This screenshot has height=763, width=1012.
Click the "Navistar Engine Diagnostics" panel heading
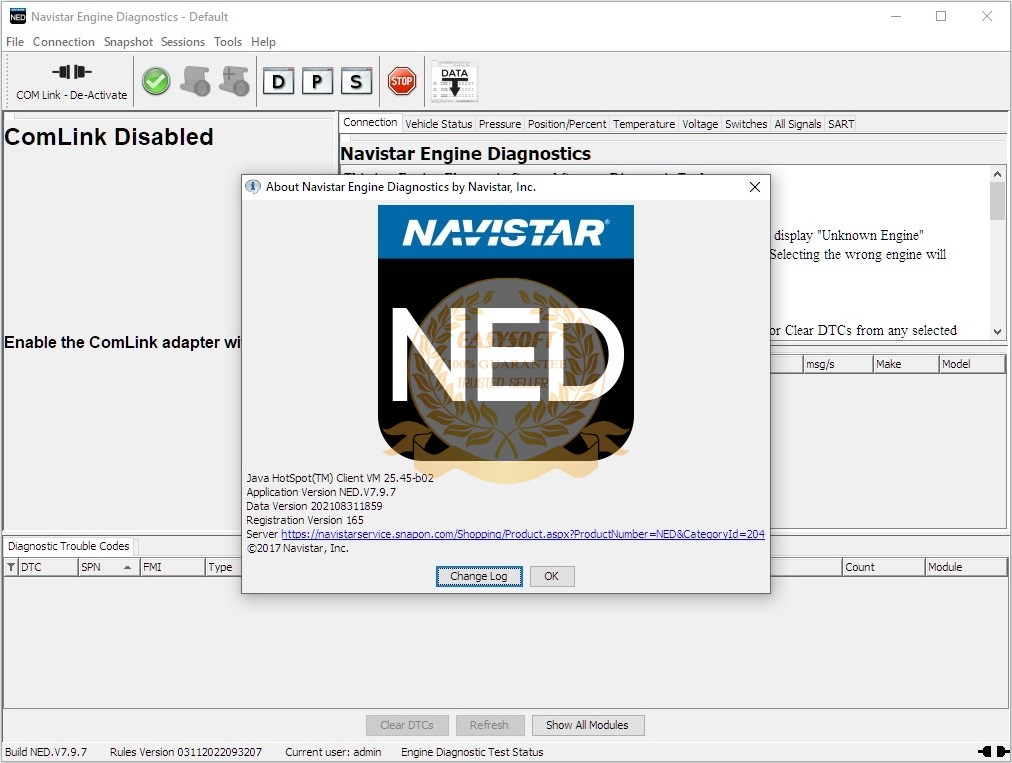(x=466, y=154)
